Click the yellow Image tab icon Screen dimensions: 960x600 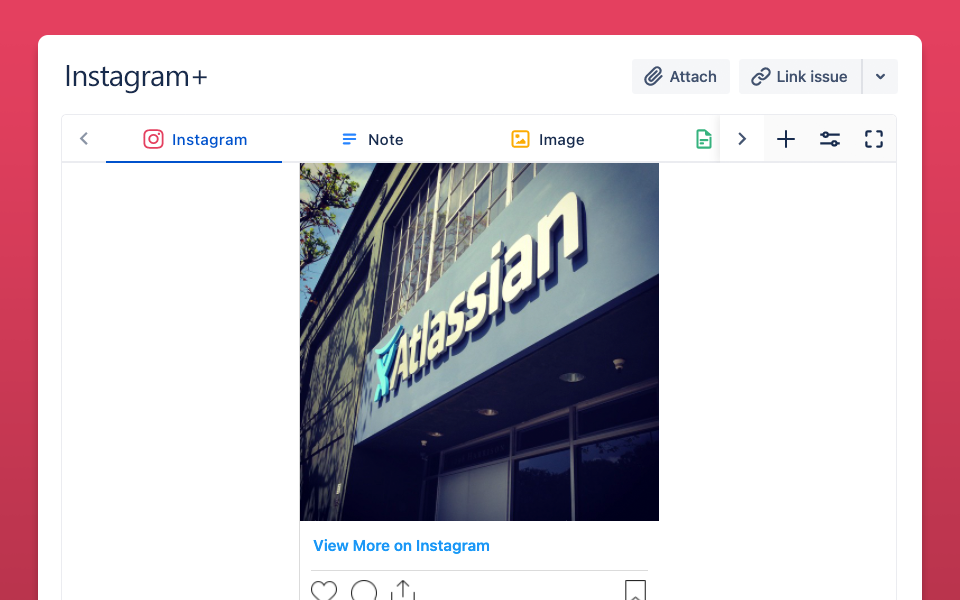click(x=520, y=139)
